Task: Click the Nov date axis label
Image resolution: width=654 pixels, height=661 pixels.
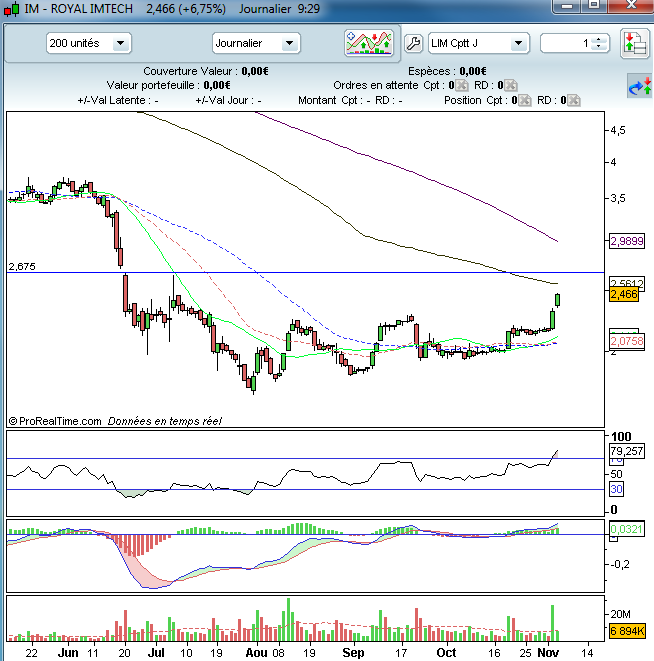Action: 548,653
